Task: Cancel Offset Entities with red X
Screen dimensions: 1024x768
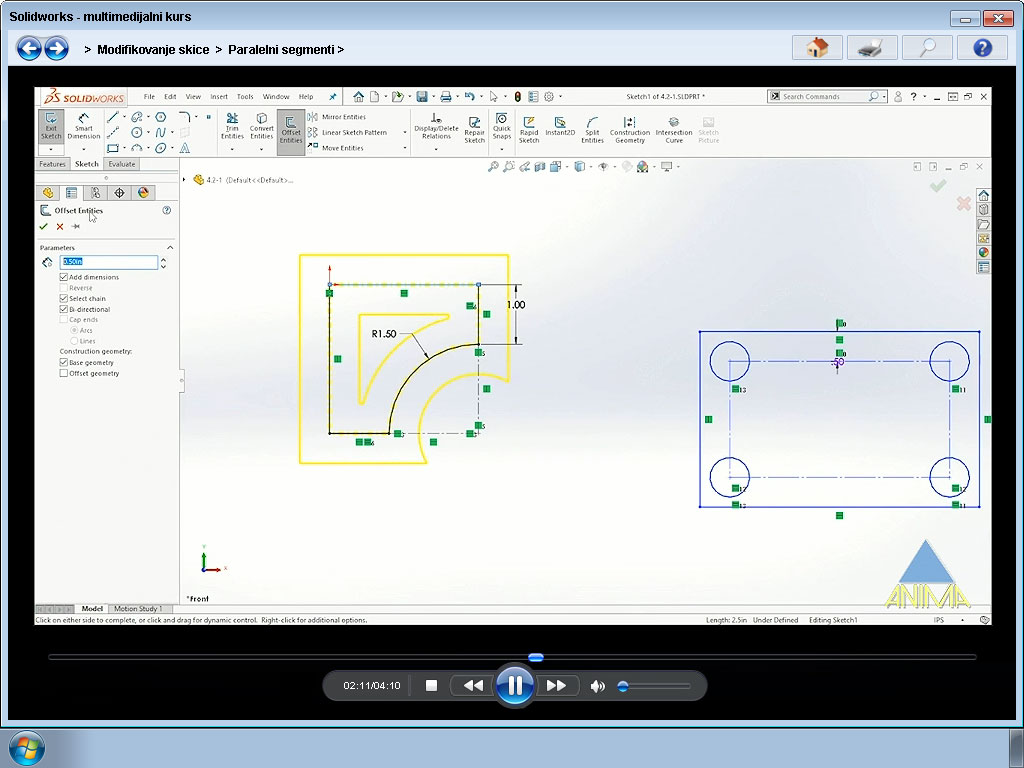Action: click(x=58, y=226)
